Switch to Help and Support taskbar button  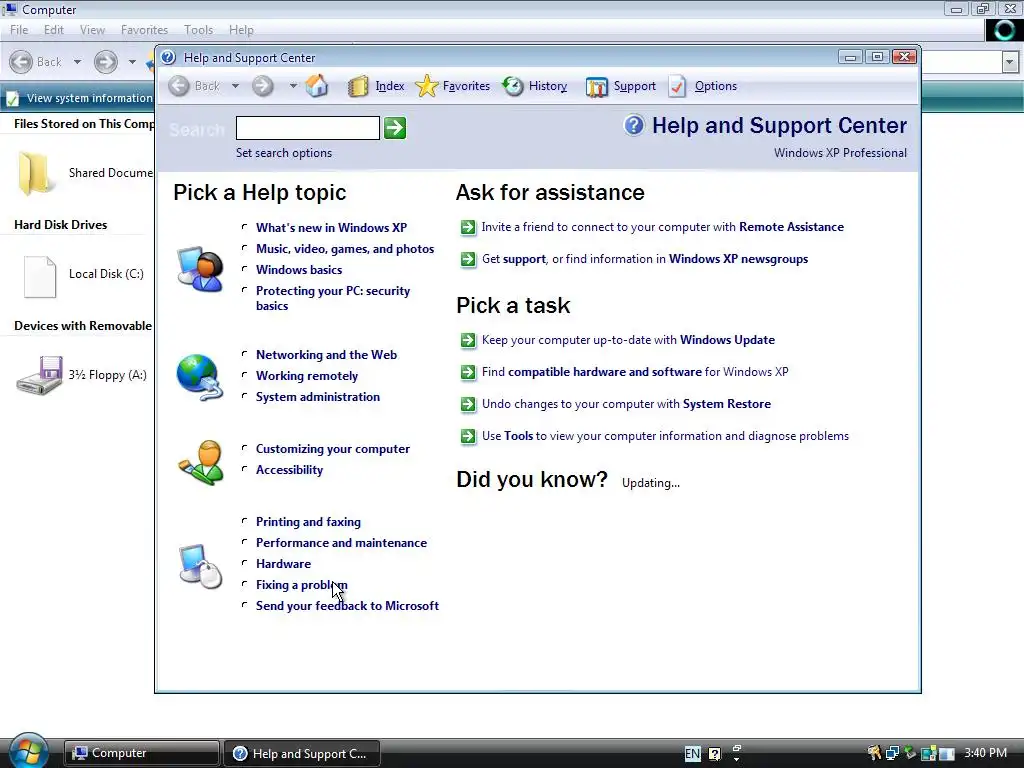(x=302, y=754)
